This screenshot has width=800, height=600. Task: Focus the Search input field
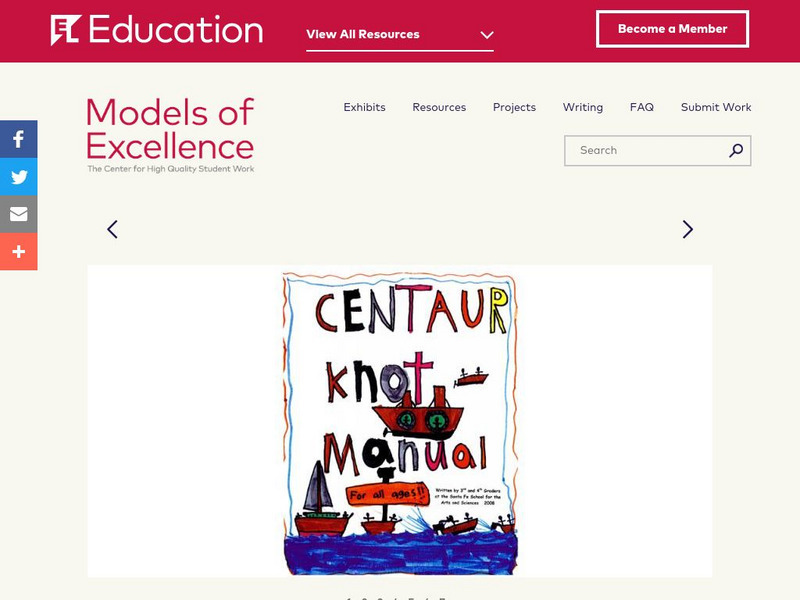pyautogui.click(x=645, y=151)
